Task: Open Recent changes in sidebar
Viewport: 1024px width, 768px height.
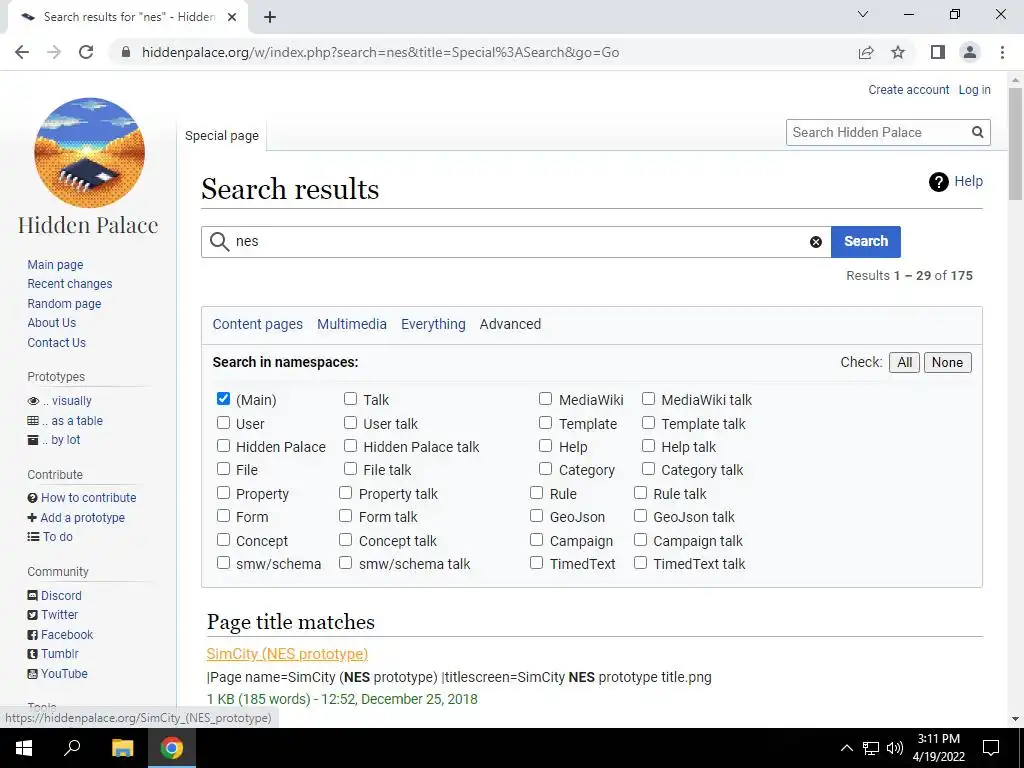Action: 70,284
